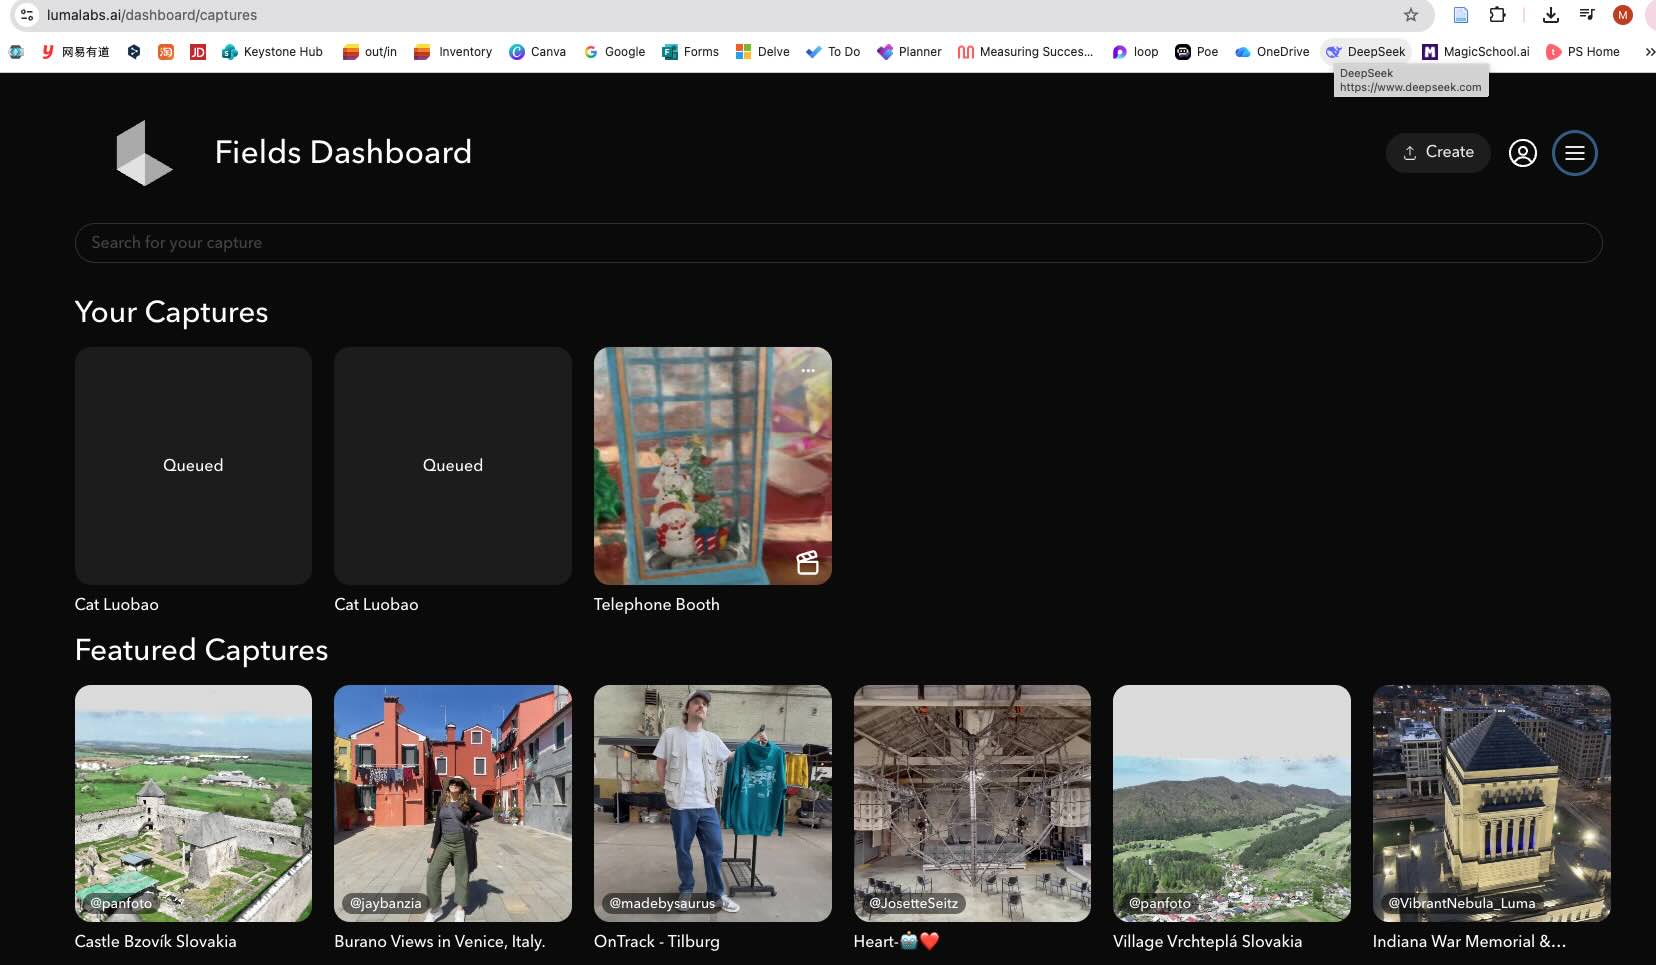Click the @VibrantNebula_Luma username tag
Viewport: 1656px width, 965px height.
(x=1461, y=903)
